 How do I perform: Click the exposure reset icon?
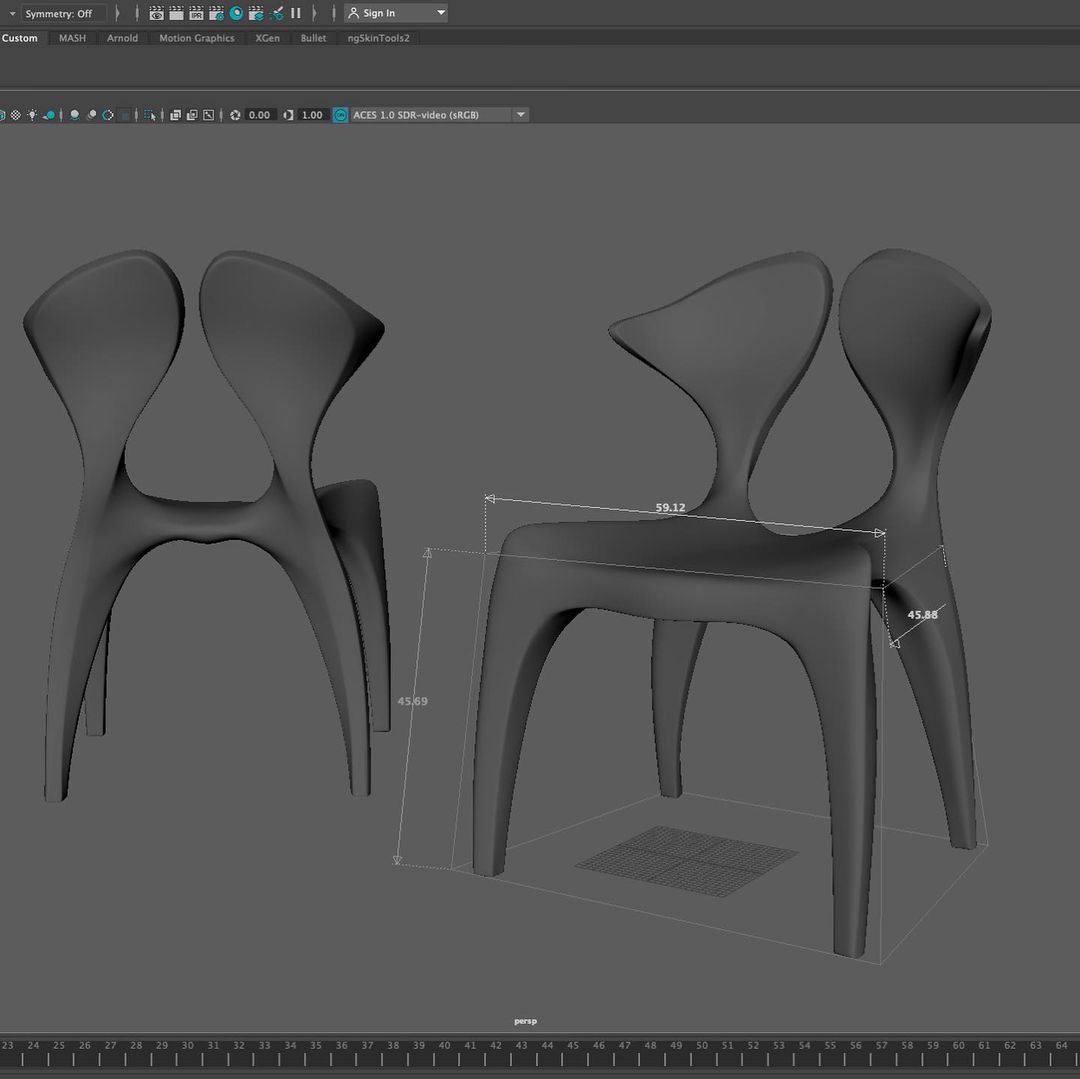click(236, 115)
